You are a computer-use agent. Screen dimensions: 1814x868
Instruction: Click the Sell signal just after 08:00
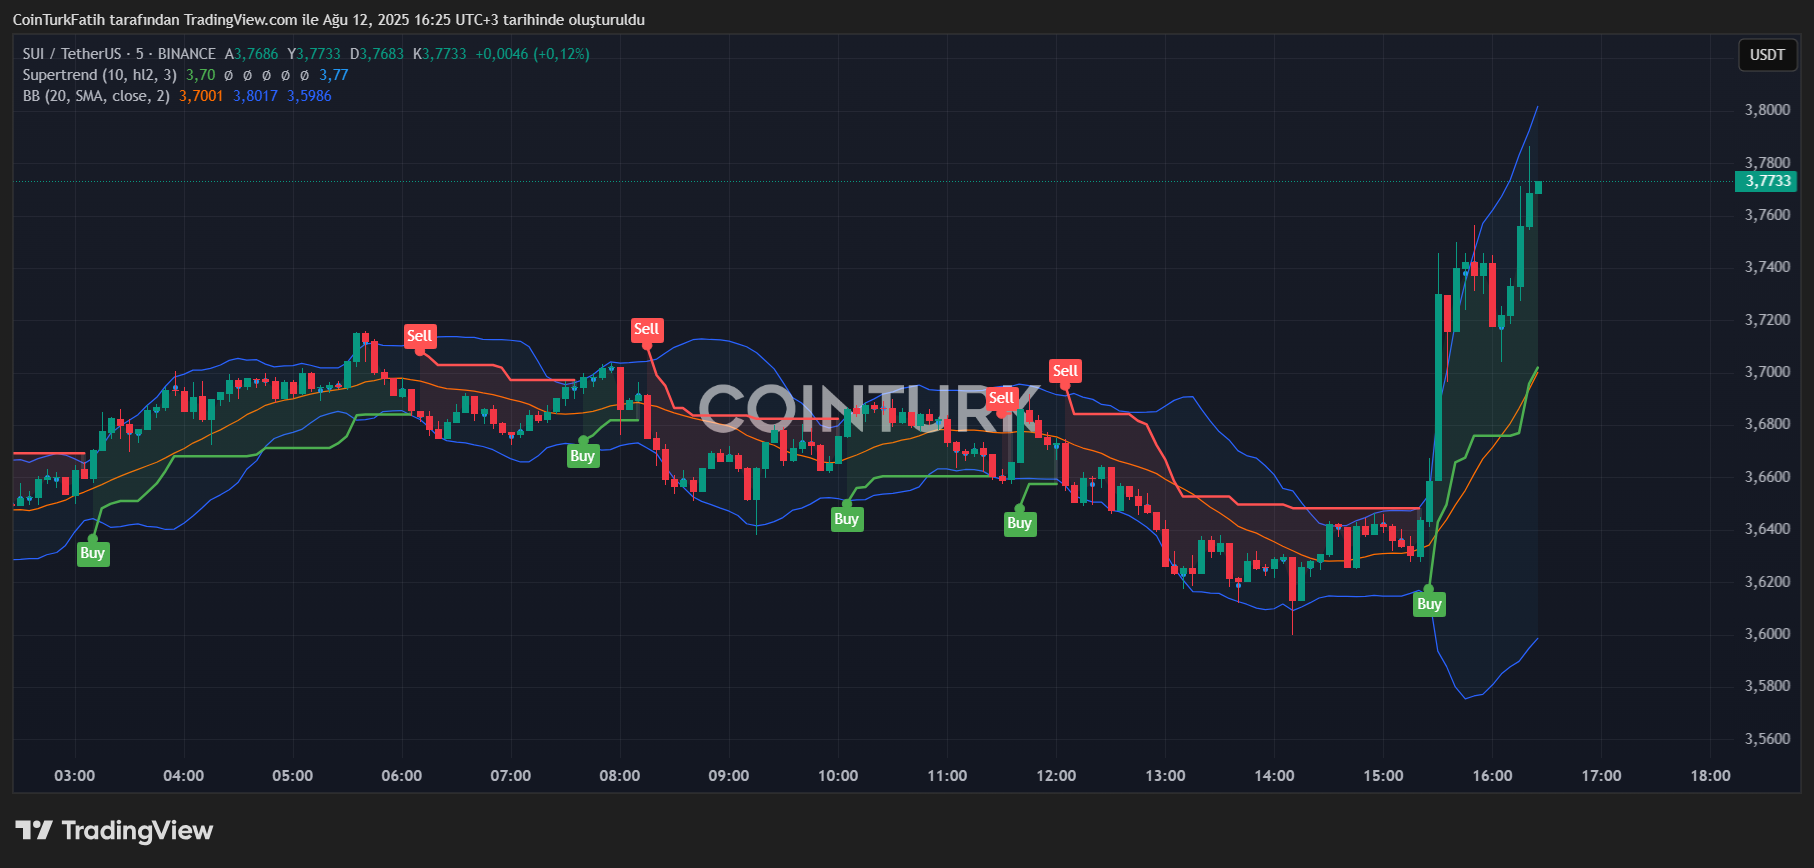coord(647,329)
